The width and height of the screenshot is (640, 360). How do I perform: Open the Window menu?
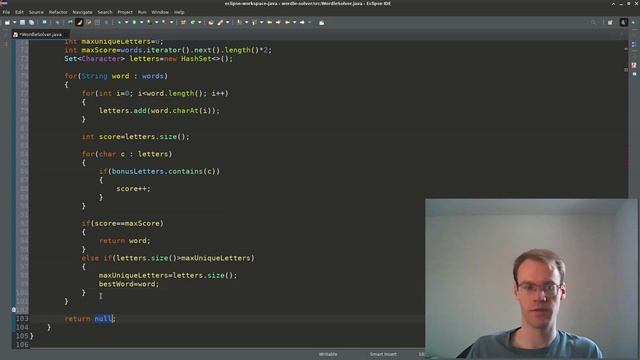click(160, 12)
